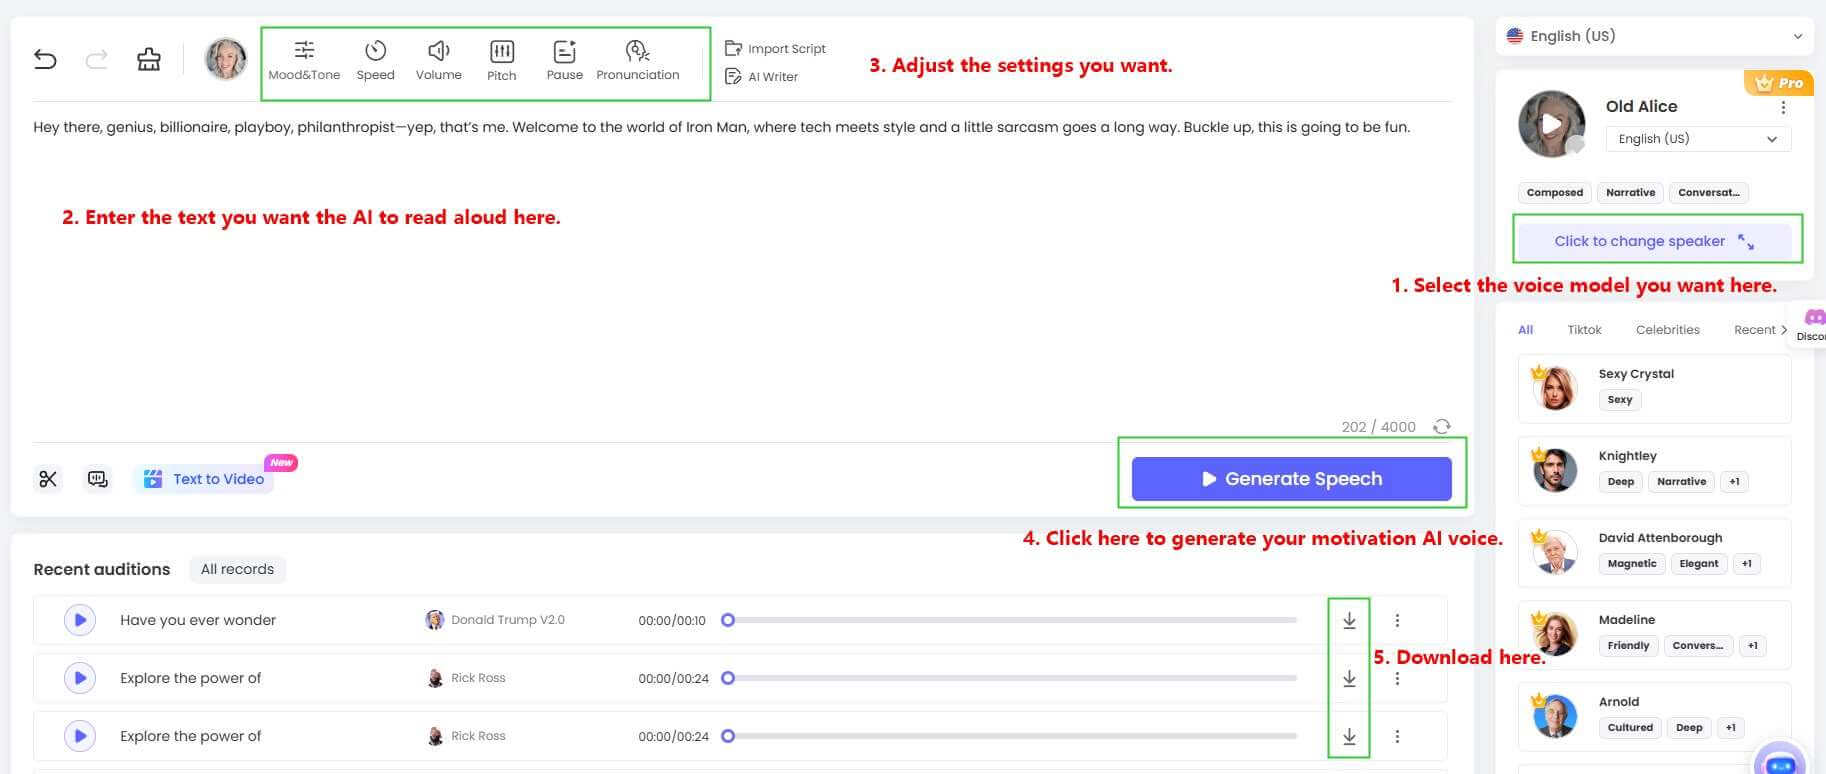
Task: Open the Mood&Tone settings
Action: click(304, 61)
